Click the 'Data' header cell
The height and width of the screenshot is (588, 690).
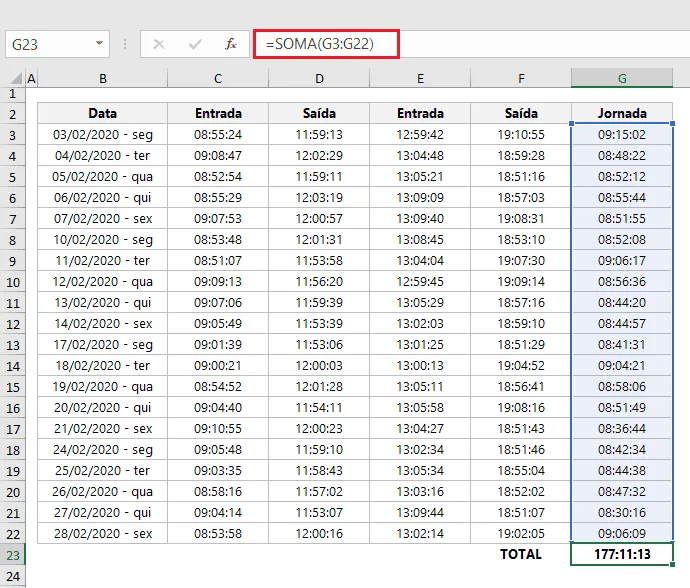tap(103, 113)
